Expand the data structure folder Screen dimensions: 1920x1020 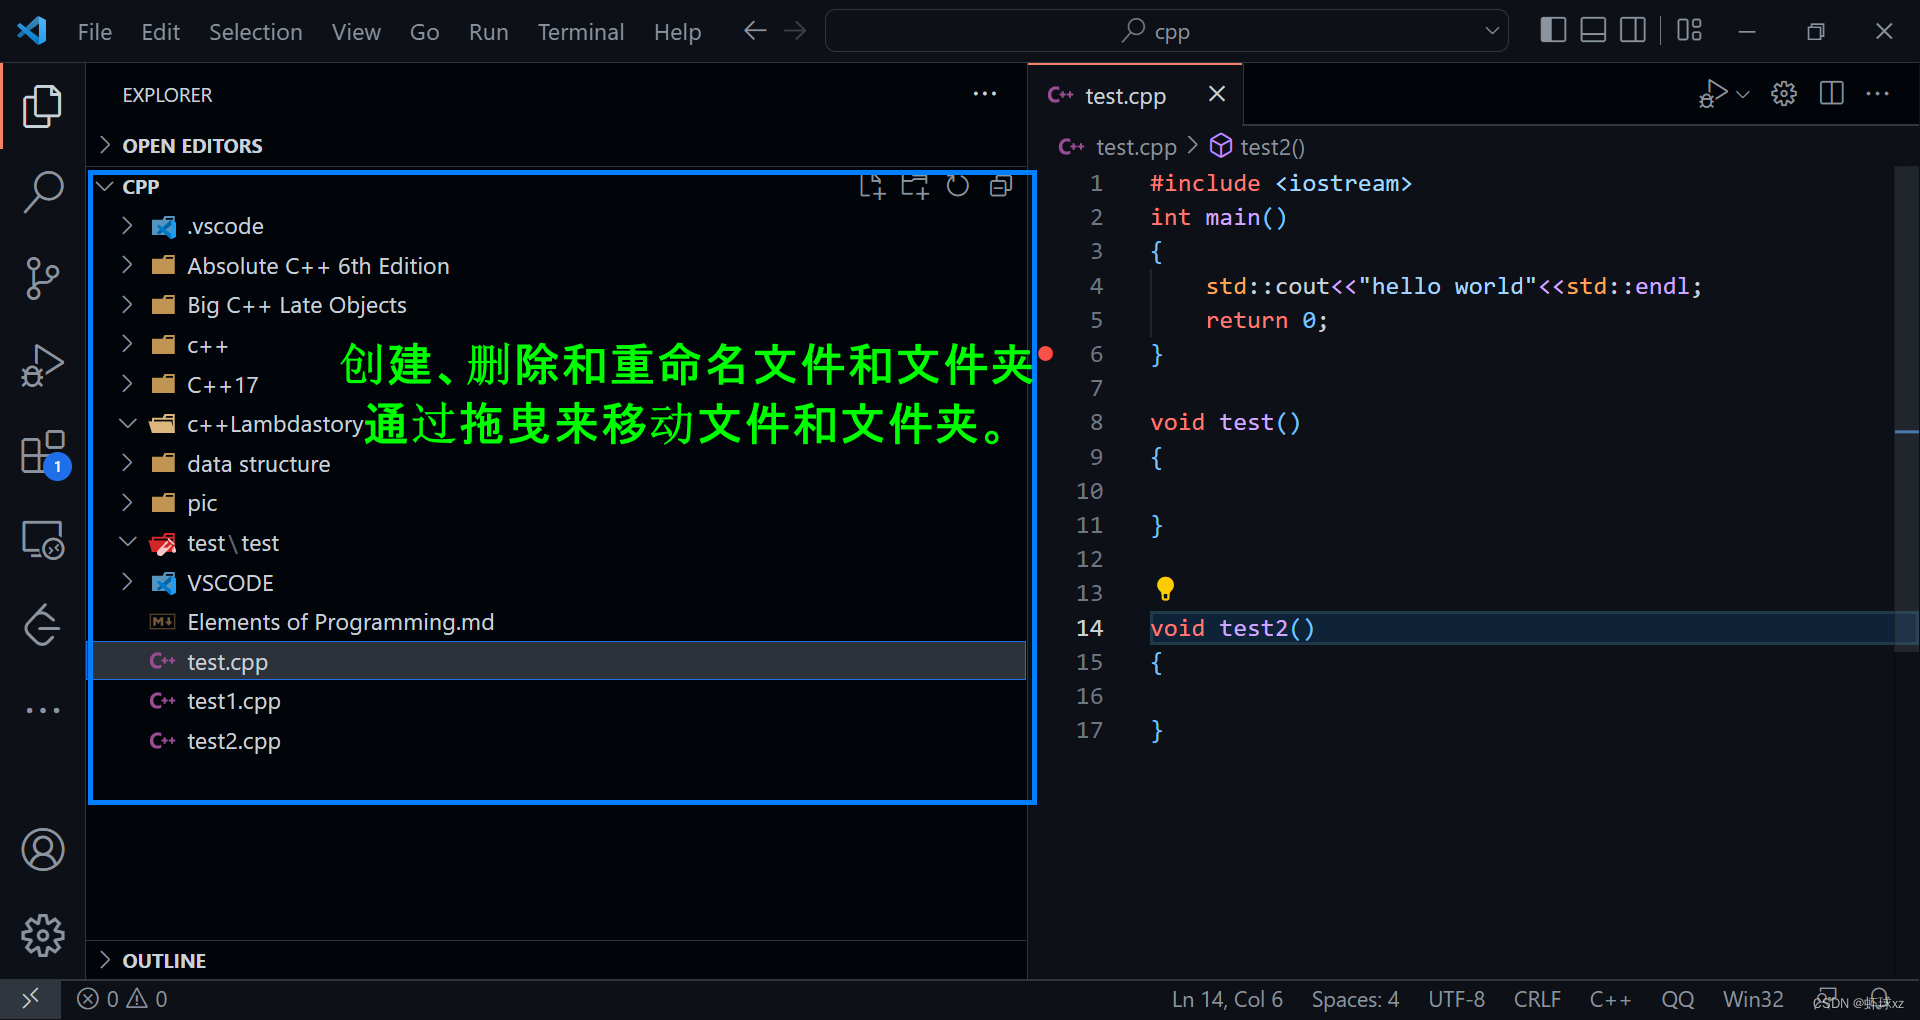click(x=127, y=463)
